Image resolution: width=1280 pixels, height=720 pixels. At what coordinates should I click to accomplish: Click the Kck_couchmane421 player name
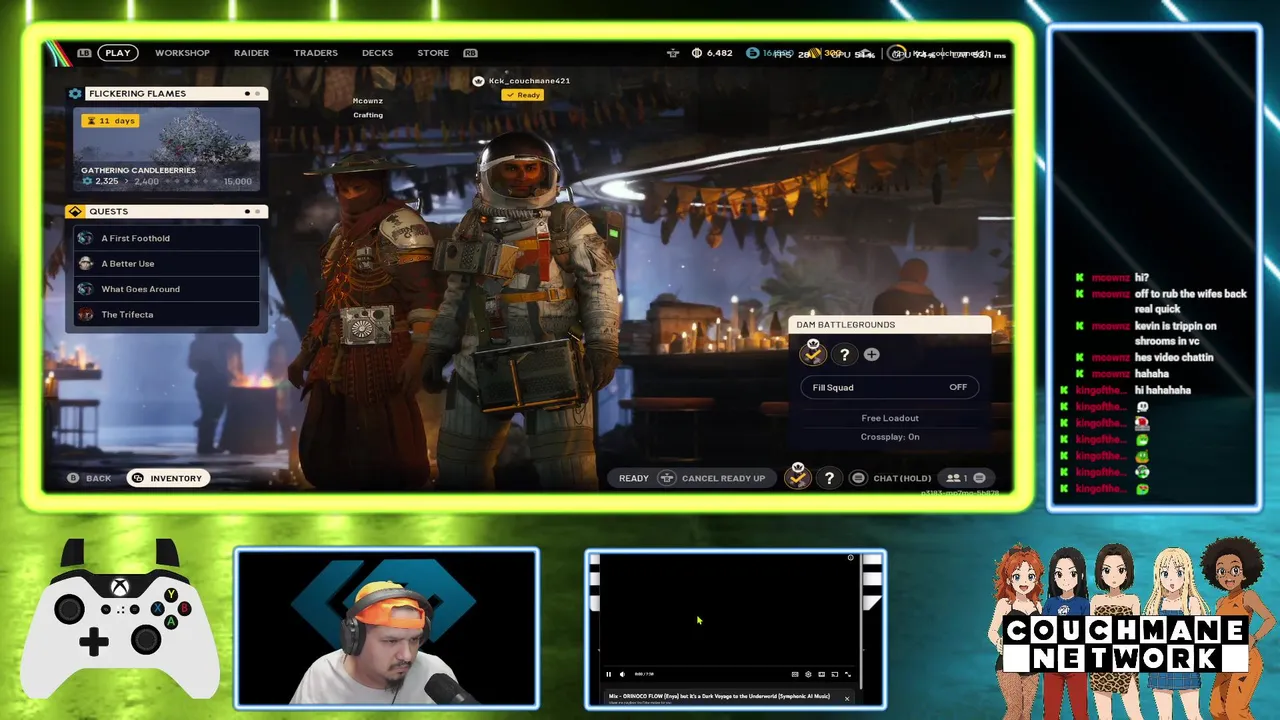click(x=529, y=81)
